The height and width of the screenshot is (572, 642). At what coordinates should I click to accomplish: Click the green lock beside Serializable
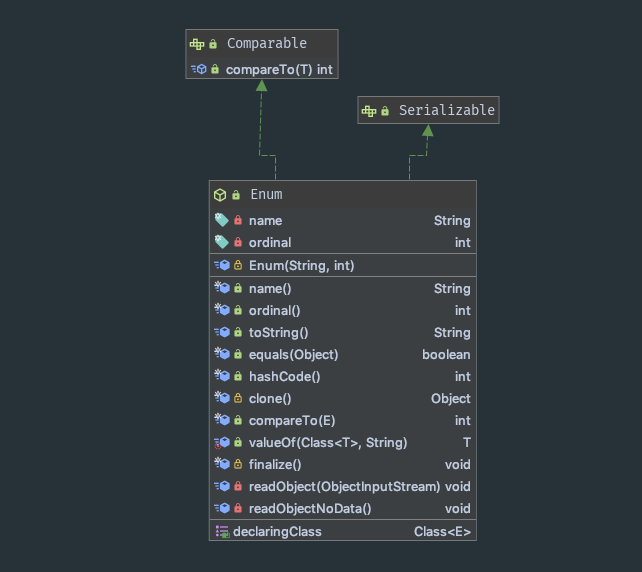[385, 111]
